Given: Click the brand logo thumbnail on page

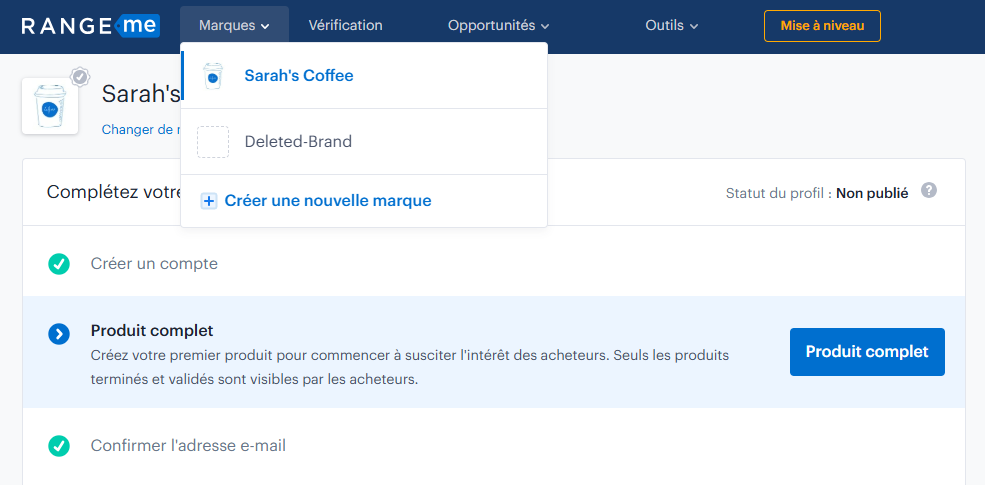Looking at the screenshot, I should click(50, 105).
